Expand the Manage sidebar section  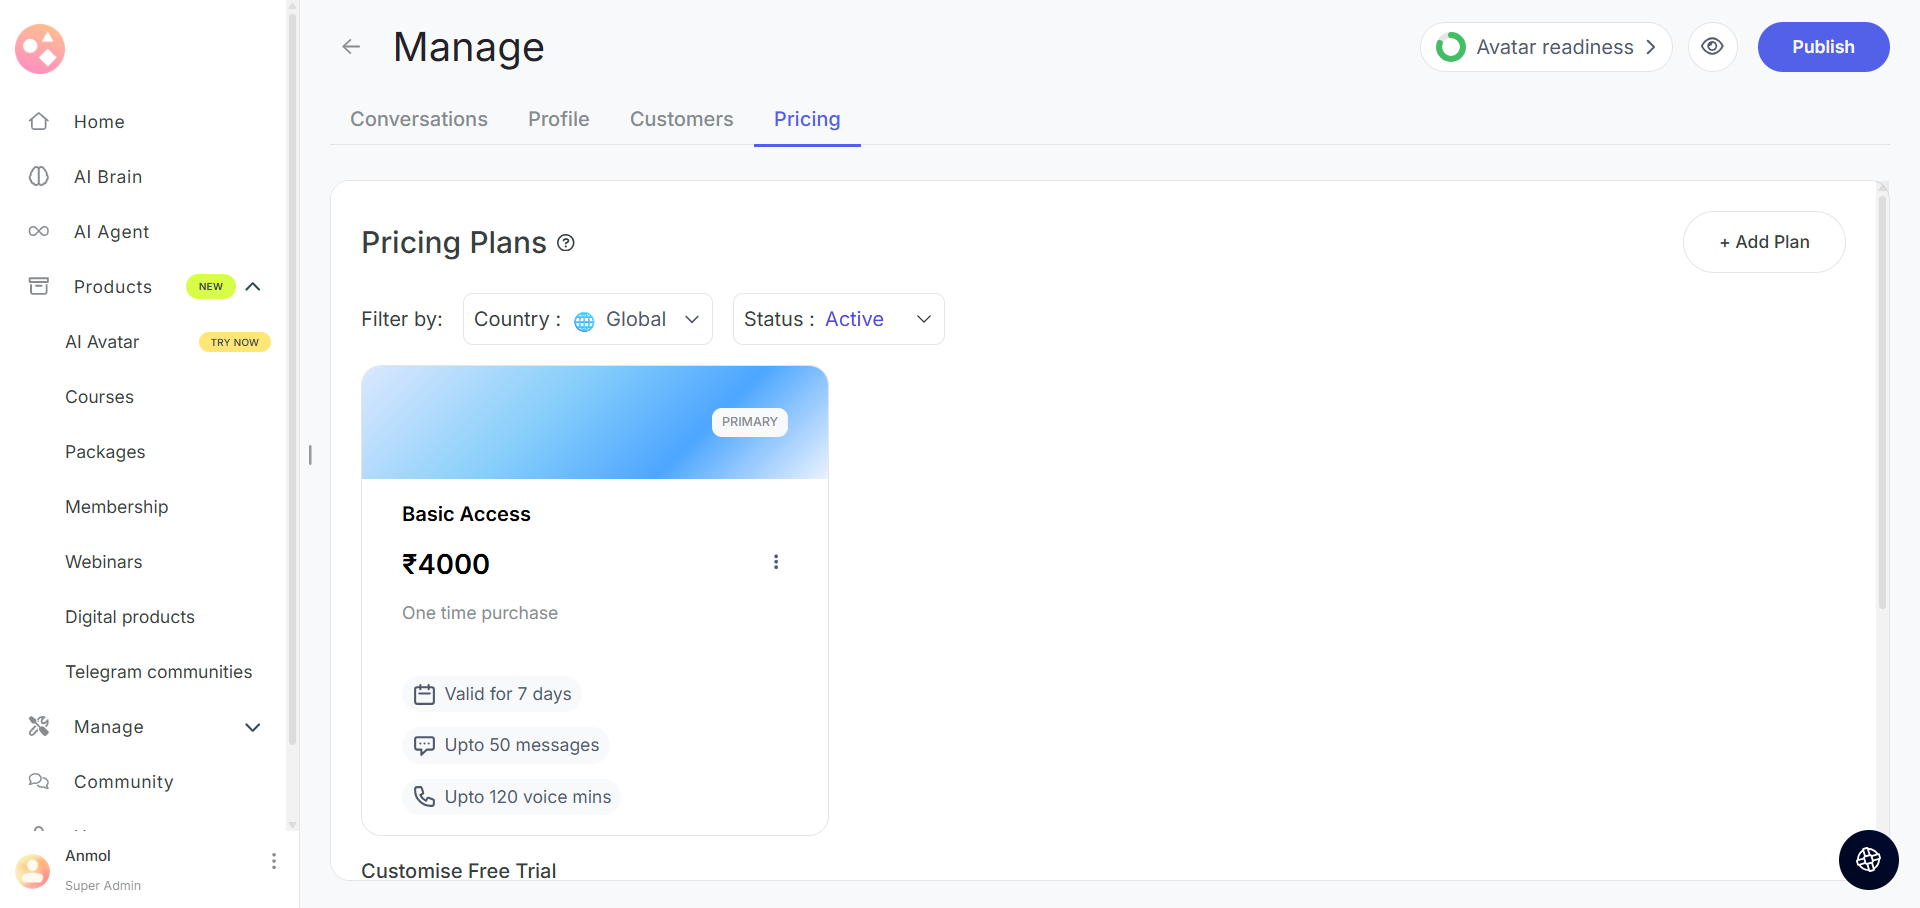point(253,727)
